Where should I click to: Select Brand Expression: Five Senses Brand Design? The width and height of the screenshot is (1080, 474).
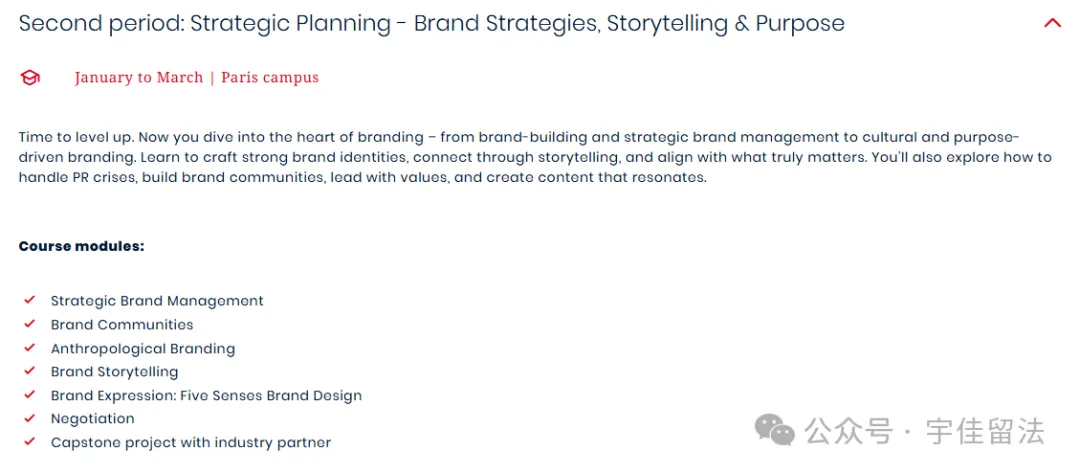[206, 395]
